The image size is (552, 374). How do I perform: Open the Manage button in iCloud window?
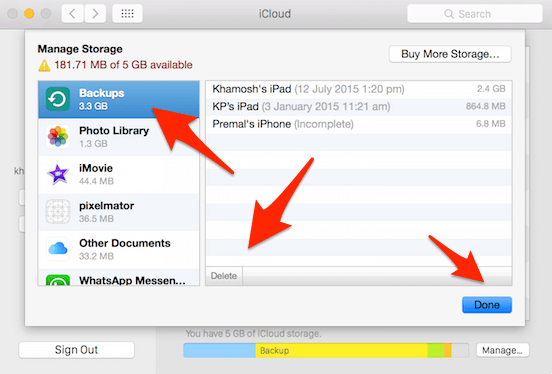(502, 350)
